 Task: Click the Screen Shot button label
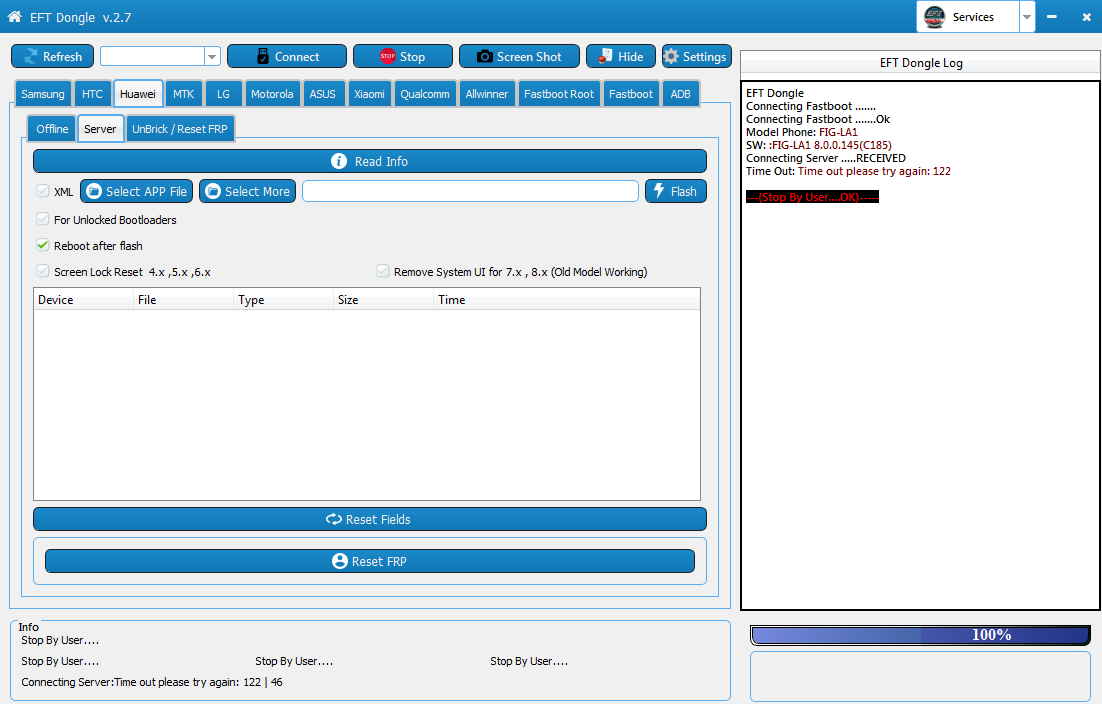point(529,57)
